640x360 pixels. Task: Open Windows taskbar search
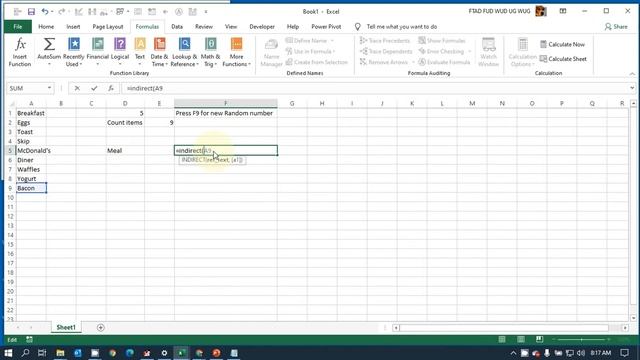click(x=25, y=353)
